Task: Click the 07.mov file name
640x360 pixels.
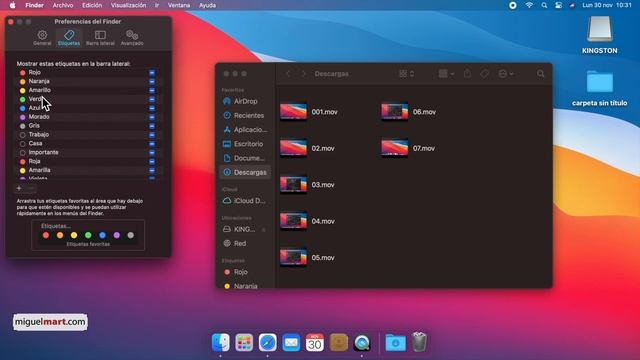Action: (424, 149)
